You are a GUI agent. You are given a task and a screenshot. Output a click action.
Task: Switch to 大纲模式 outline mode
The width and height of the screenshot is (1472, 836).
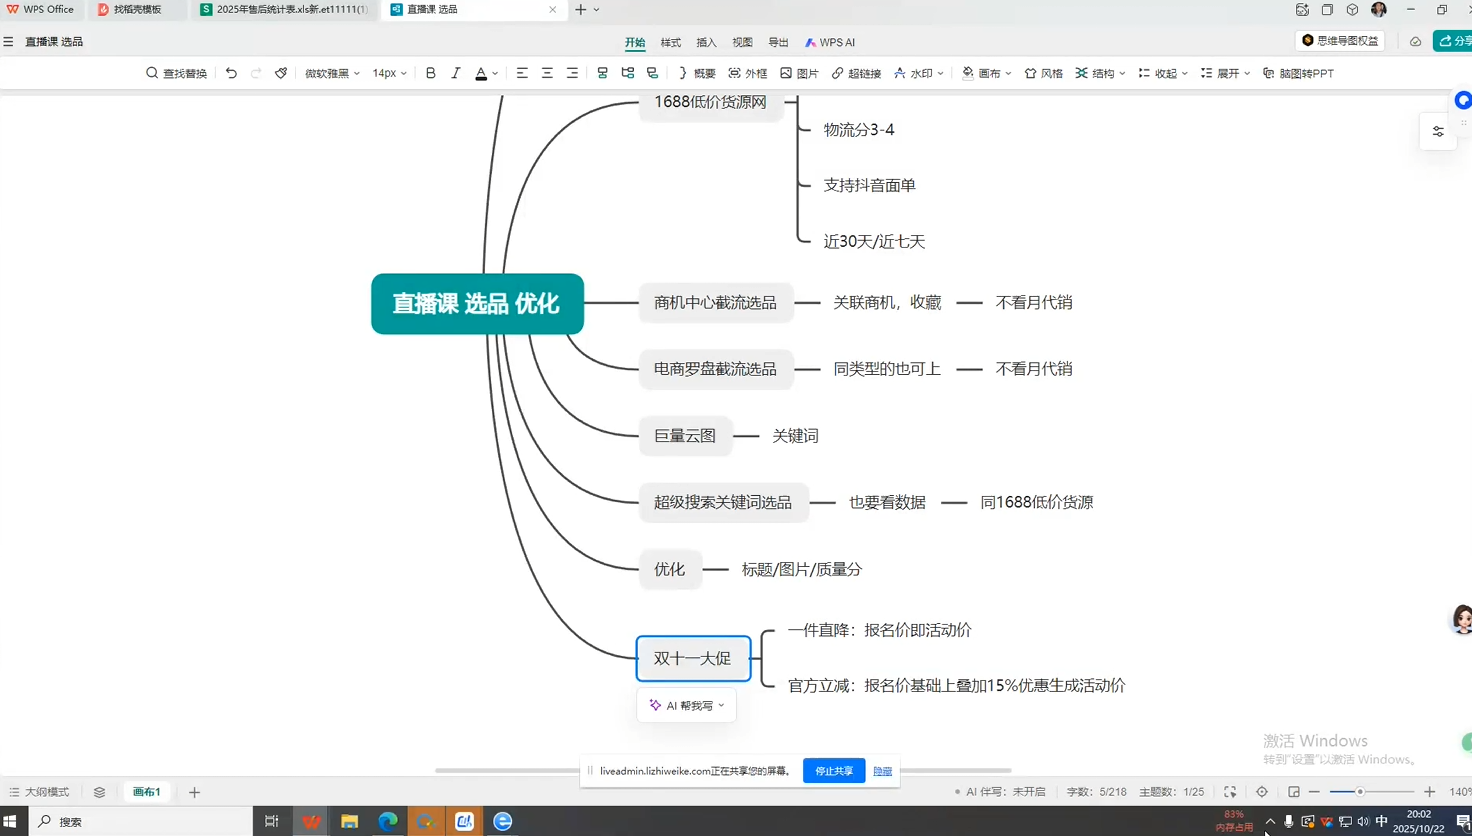pos(39,792)
